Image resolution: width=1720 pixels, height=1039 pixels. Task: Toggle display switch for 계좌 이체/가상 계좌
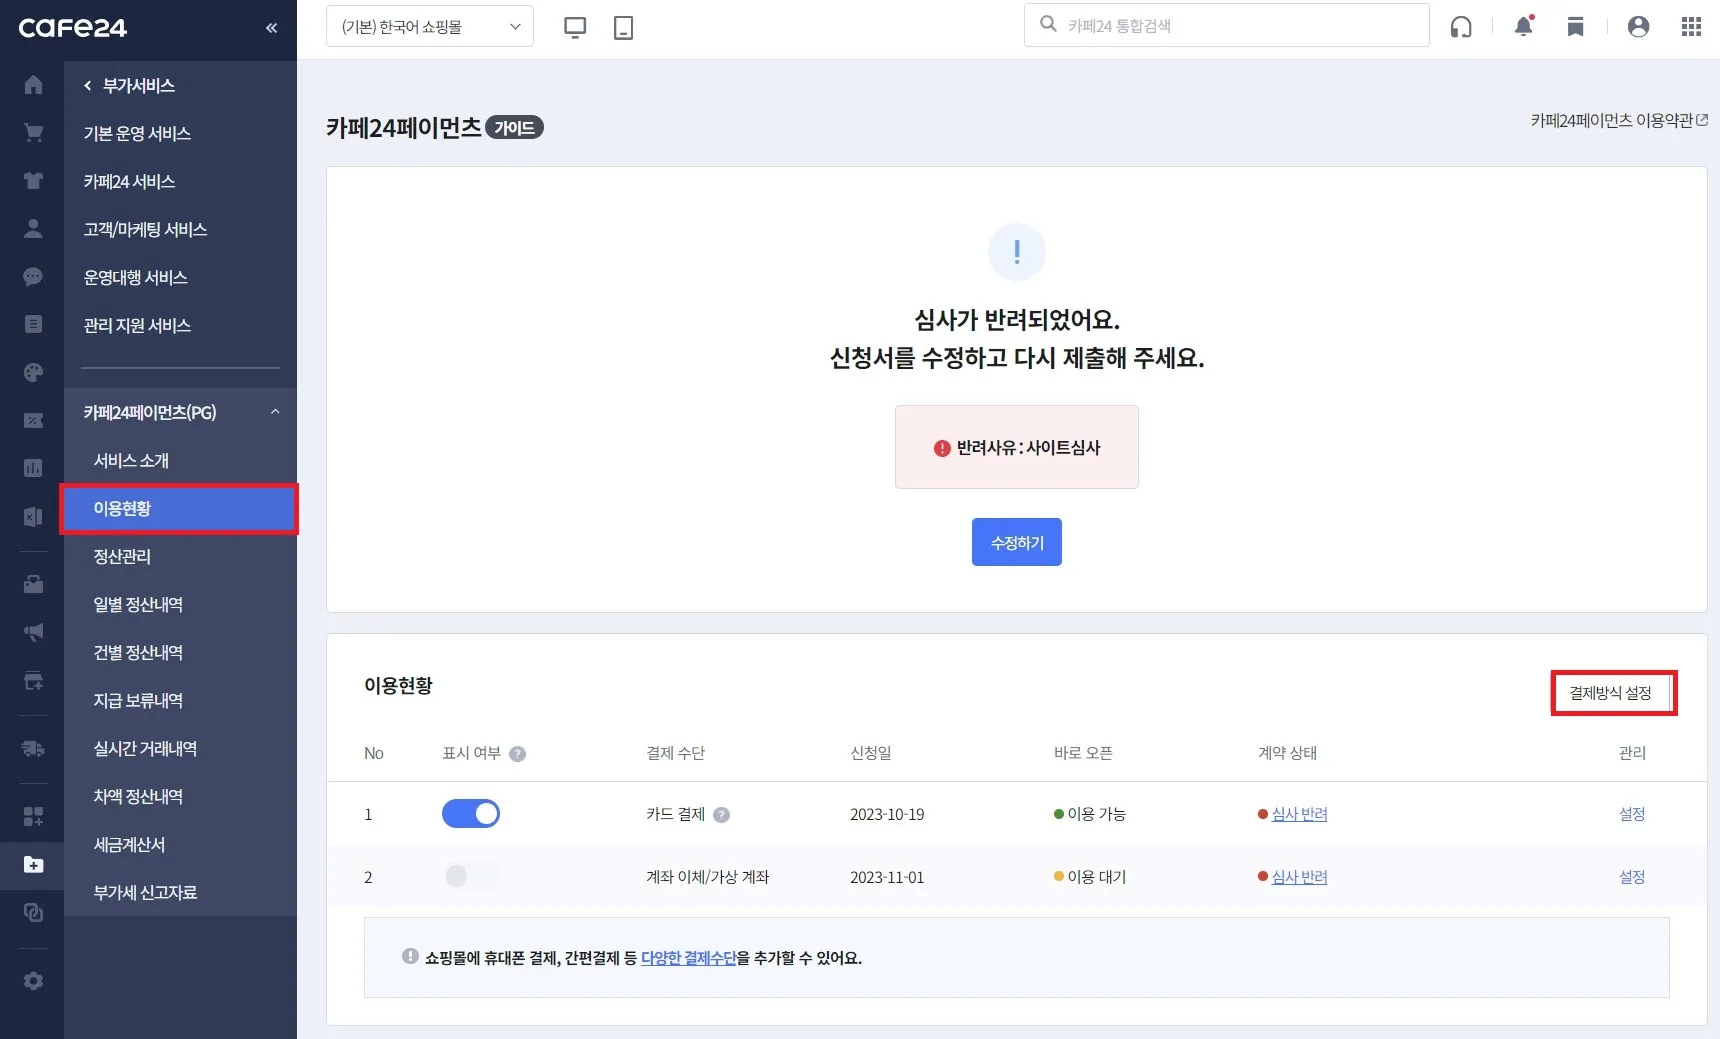[471, 876]
